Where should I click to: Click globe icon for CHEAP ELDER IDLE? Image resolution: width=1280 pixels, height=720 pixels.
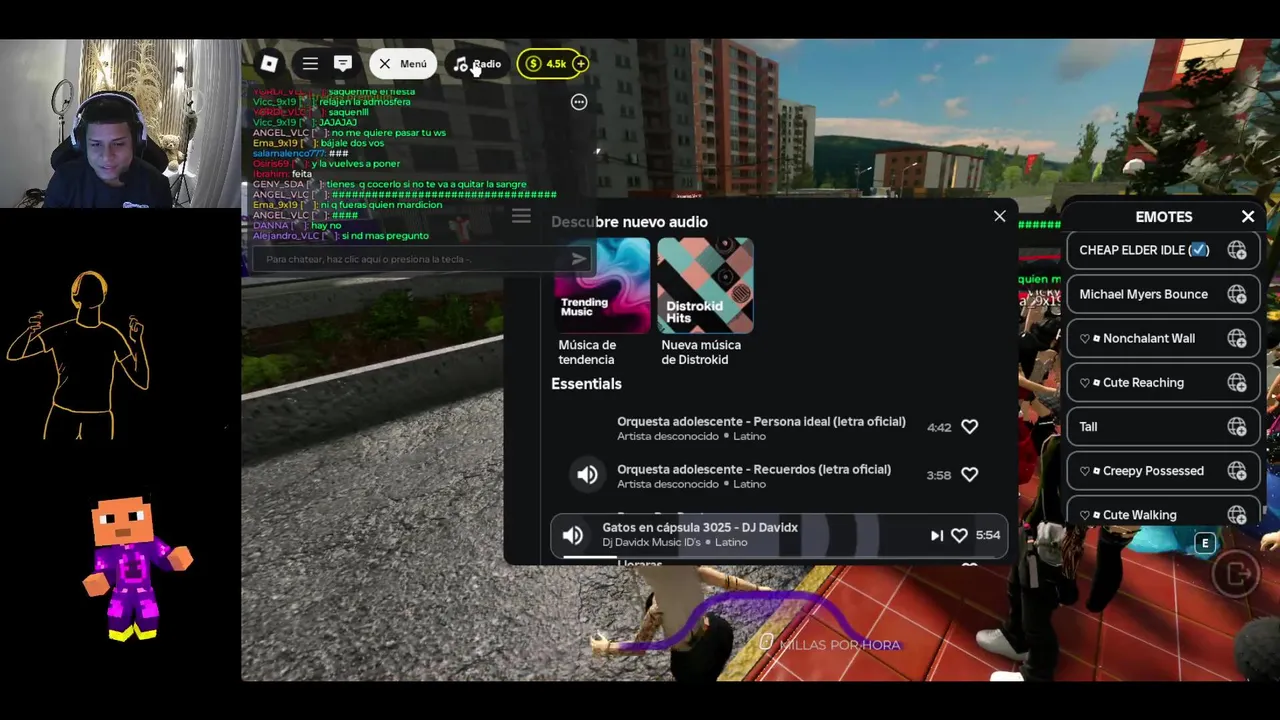point(1237,250)
